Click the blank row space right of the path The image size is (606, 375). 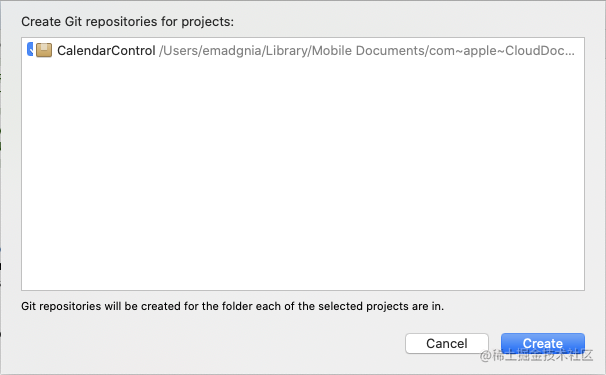point(579,51)
